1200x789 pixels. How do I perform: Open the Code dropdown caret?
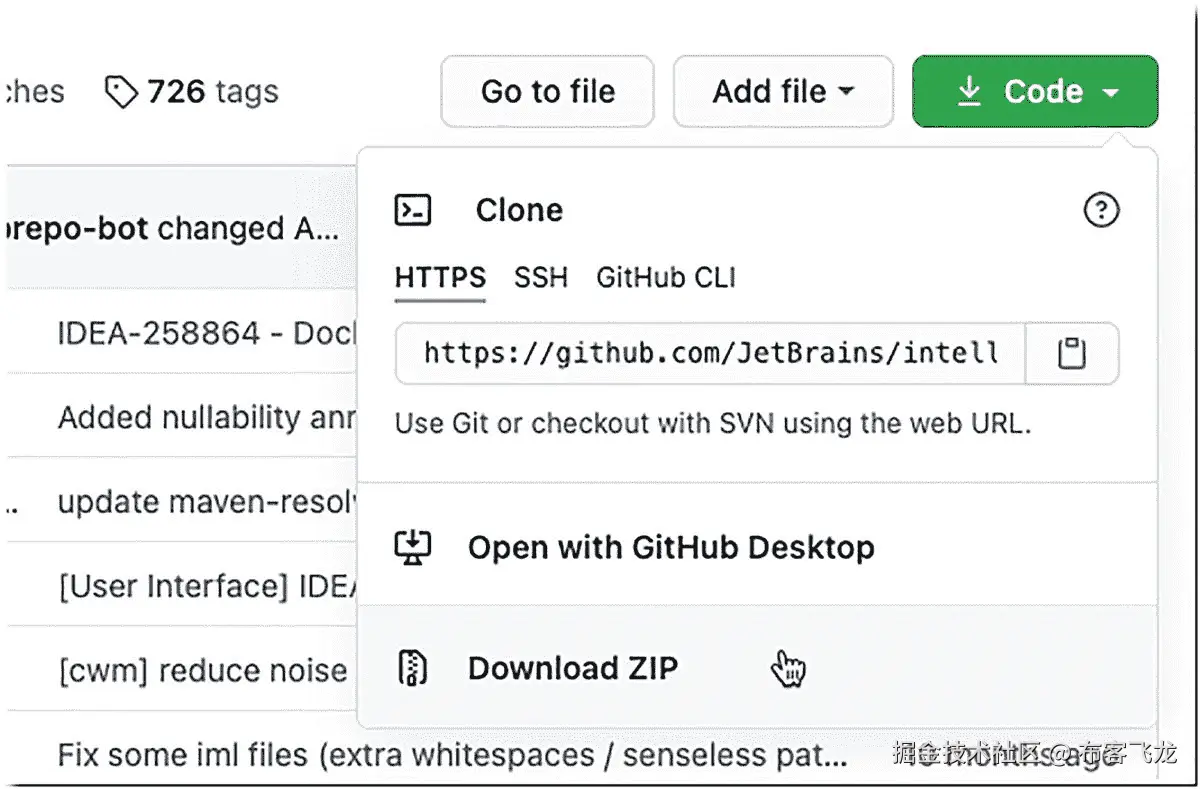1110,93
